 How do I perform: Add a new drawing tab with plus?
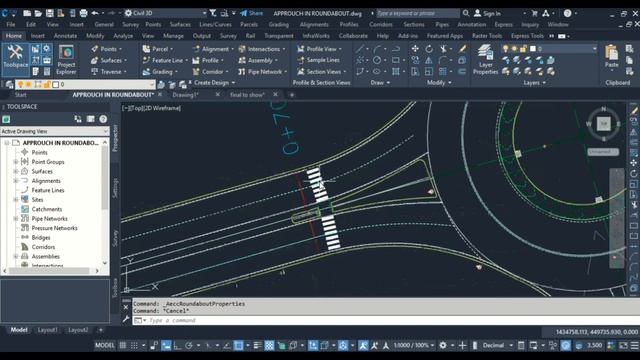[292, 95]
